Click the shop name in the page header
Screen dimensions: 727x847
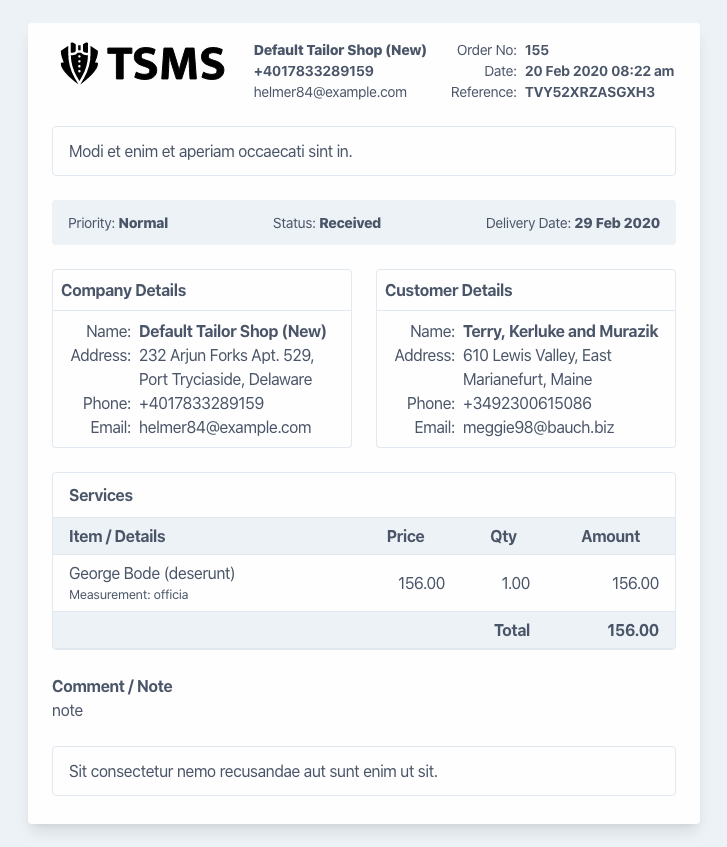coord(340,50)
